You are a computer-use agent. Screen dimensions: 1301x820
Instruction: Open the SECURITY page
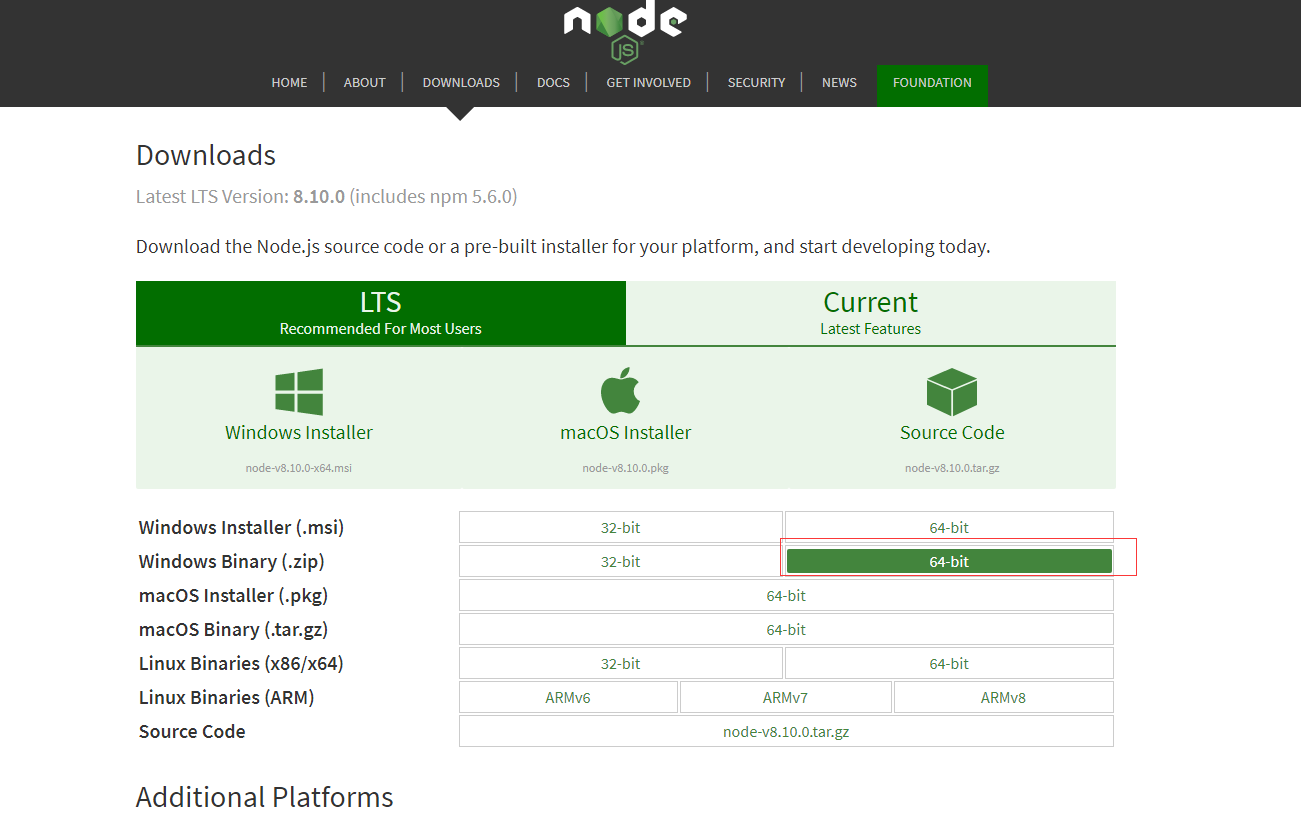(756, 82)
